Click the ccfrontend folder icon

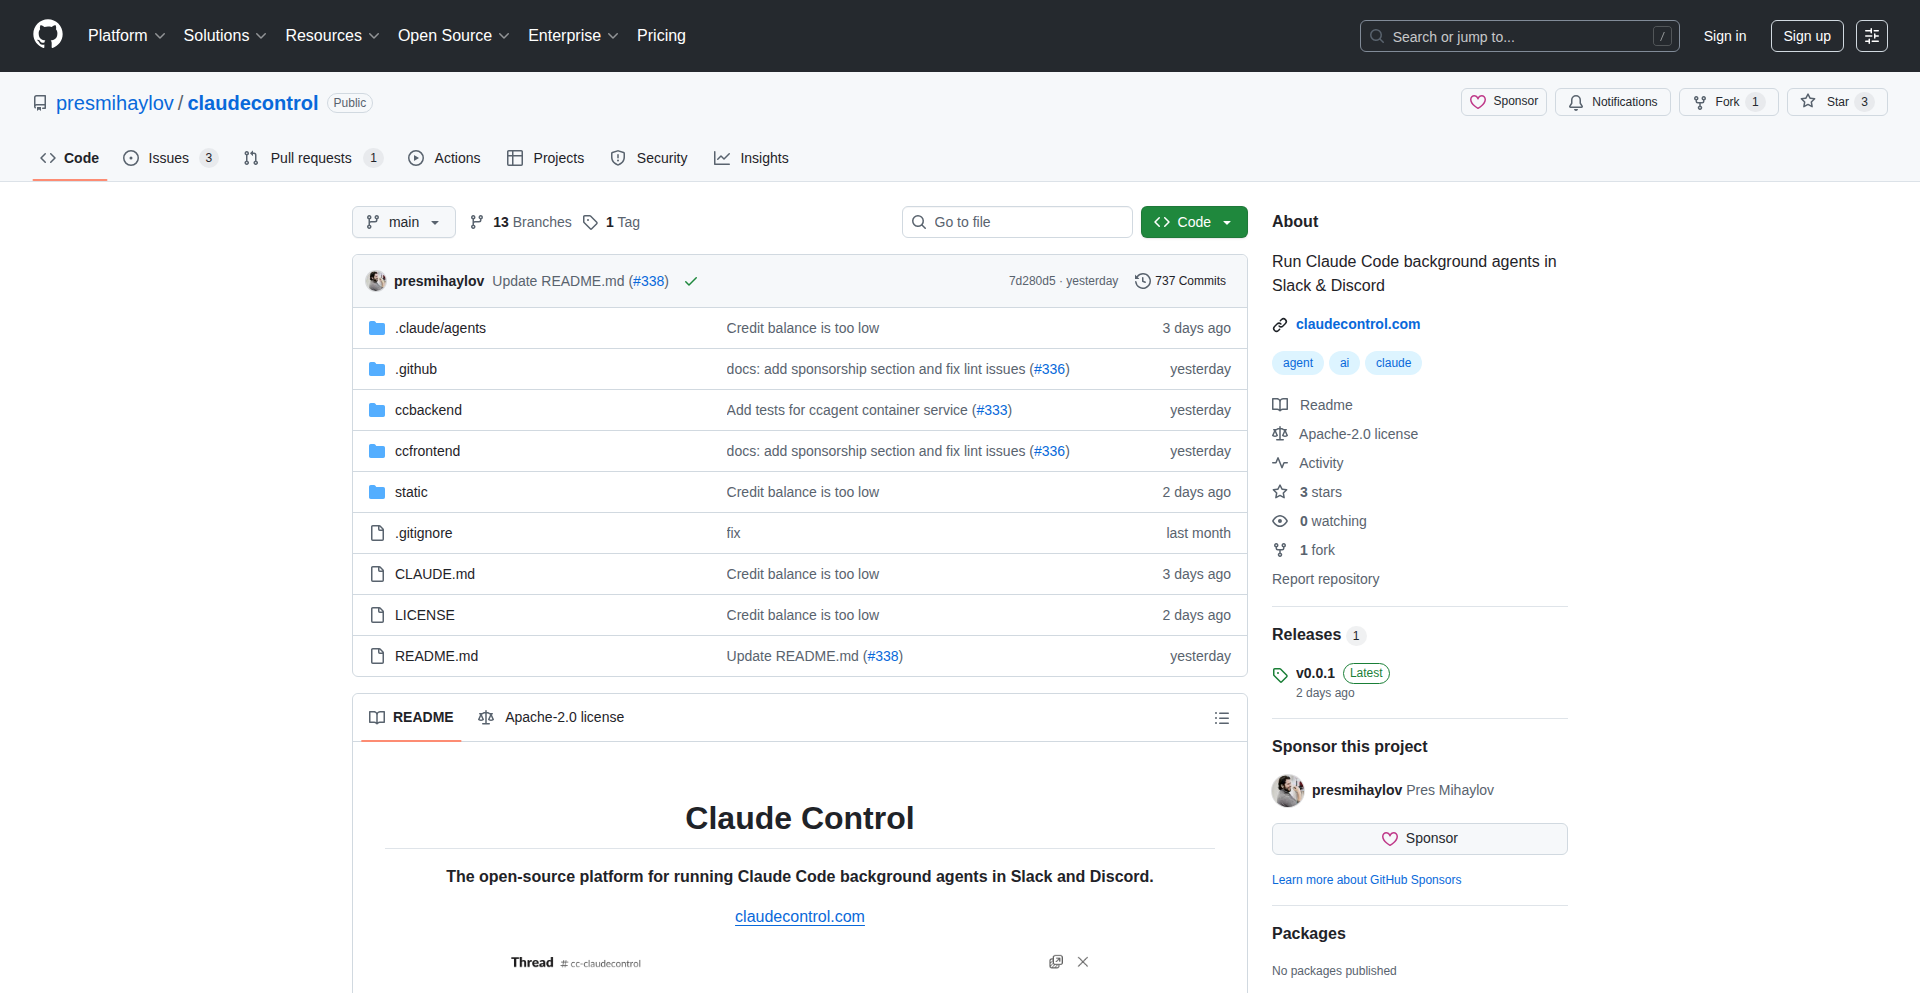[377, 451]
